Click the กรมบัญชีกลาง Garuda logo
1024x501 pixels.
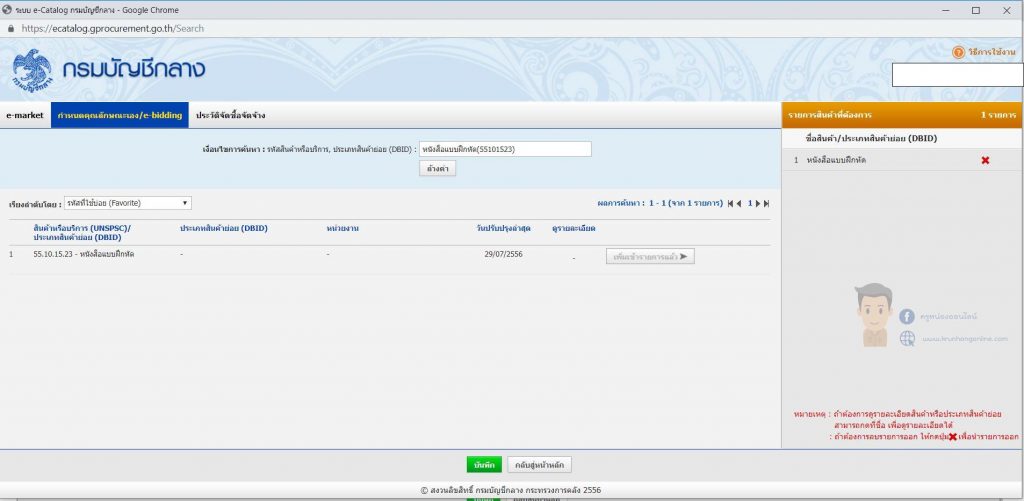pos(32,70)
